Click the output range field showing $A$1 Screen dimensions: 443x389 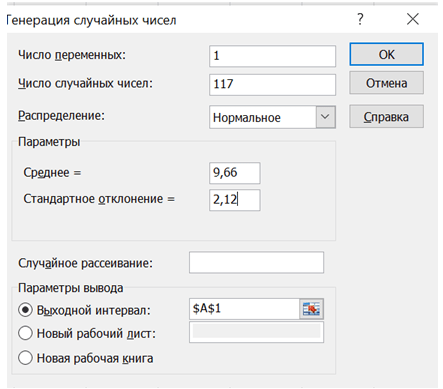[245, 309]
